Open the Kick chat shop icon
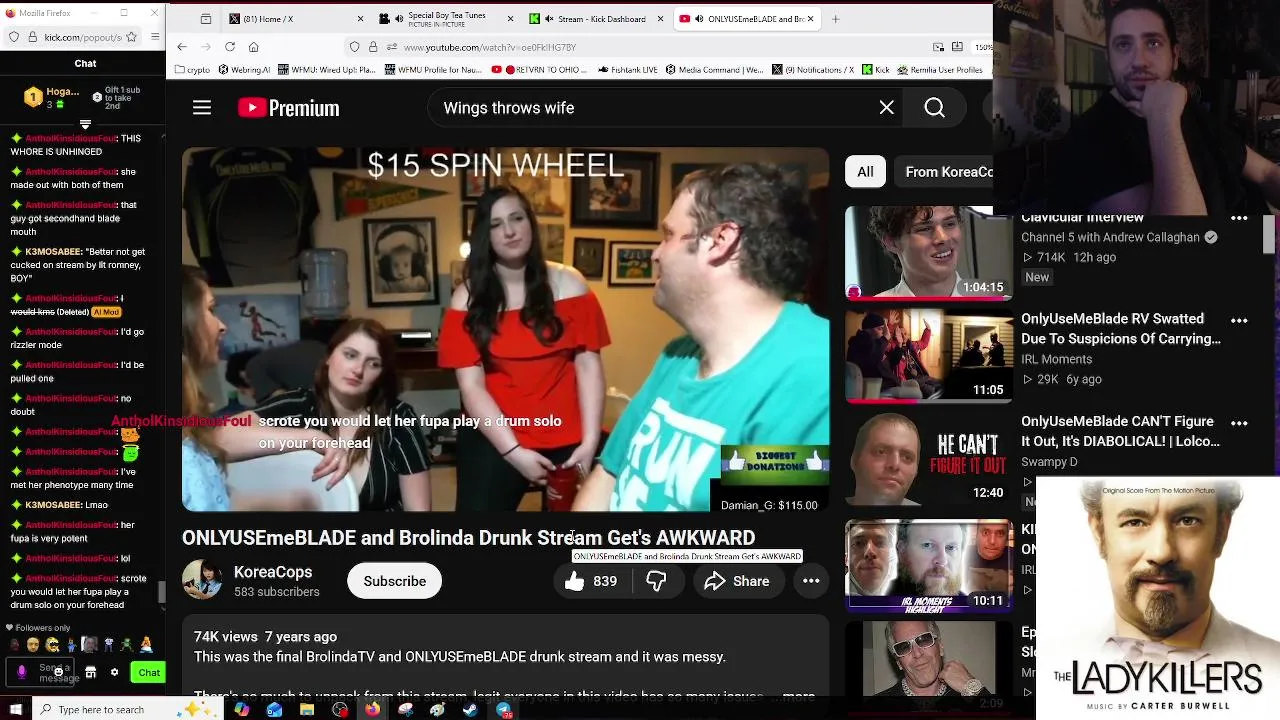This screenshot has width=1280, height=720. pyautogui.click(x=91, y=673)
